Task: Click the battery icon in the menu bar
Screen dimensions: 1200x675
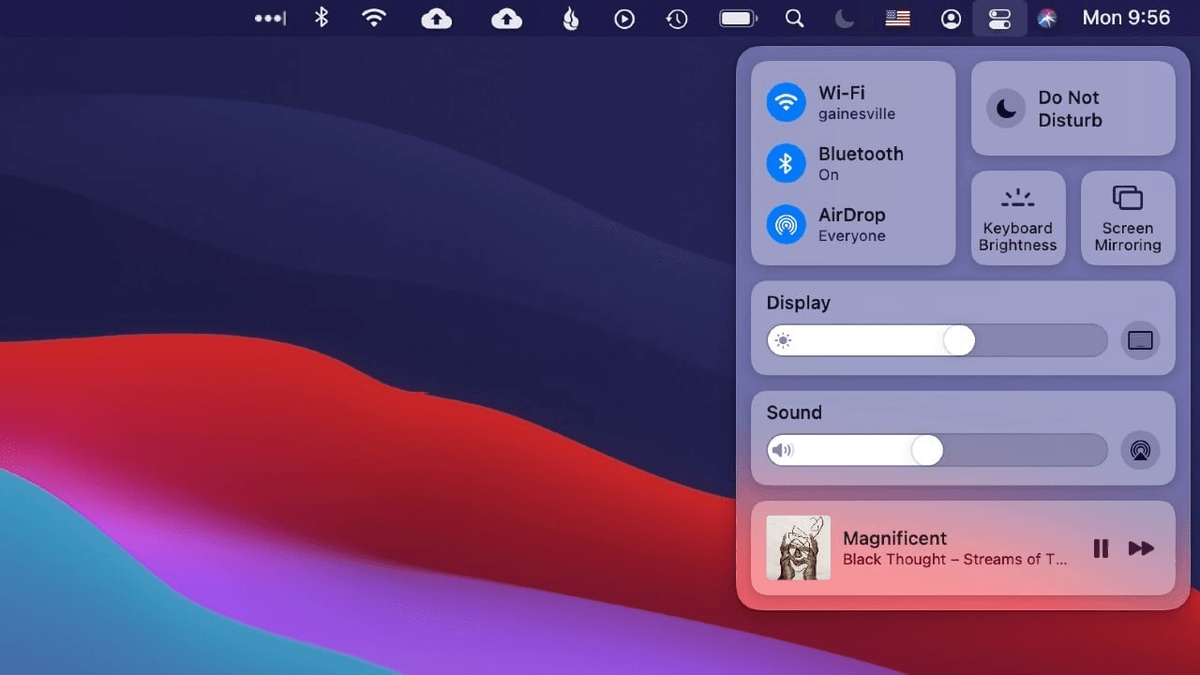Action: (x=737, y=17)
